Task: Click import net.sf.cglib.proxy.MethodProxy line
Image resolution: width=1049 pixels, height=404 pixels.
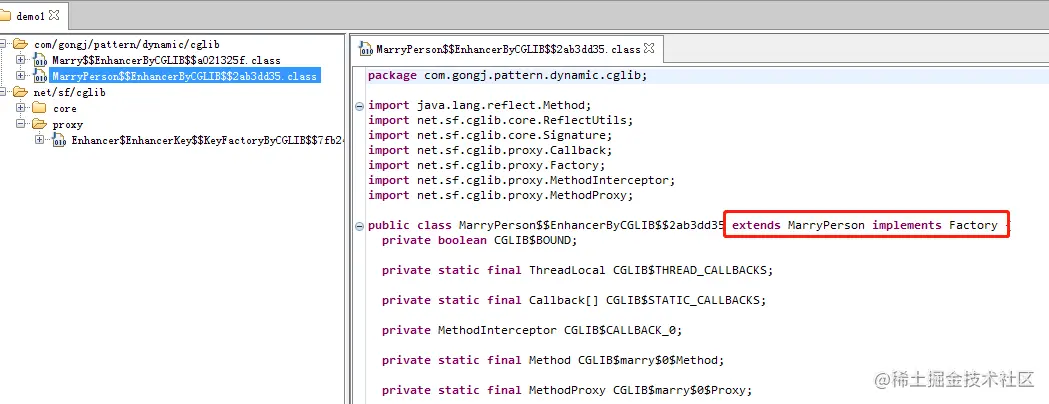Action: (500, 195)
